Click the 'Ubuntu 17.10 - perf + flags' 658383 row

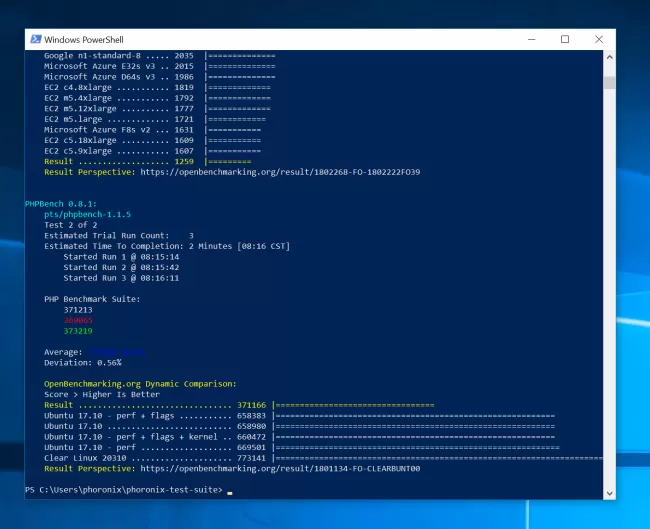point(299,415)
